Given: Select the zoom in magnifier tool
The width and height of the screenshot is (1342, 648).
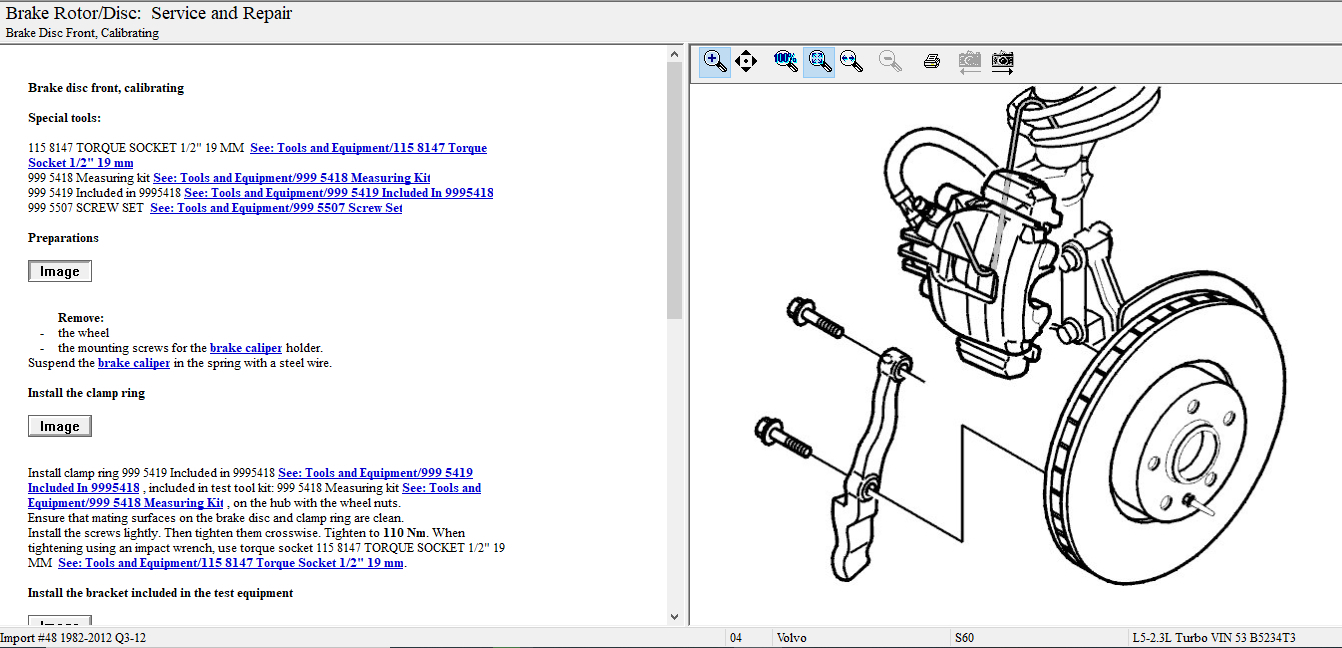Looking at the screenshot, I should click(715, 61).
